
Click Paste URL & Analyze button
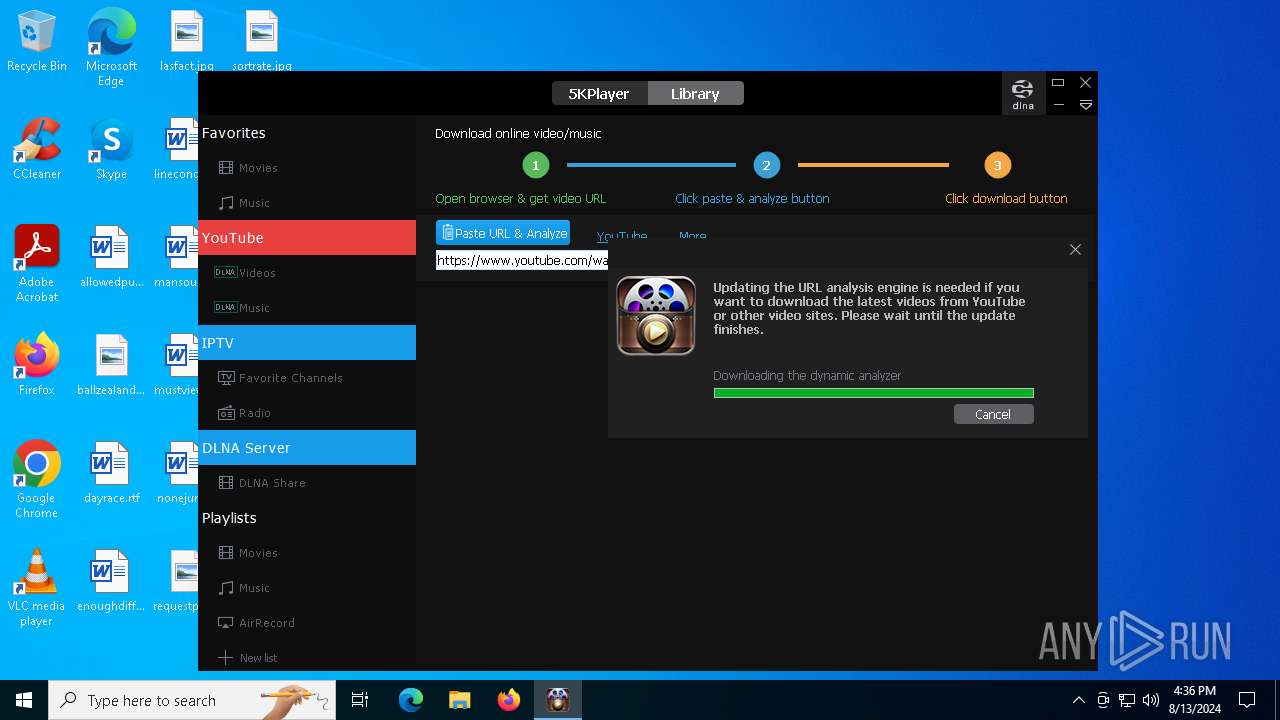503,233
